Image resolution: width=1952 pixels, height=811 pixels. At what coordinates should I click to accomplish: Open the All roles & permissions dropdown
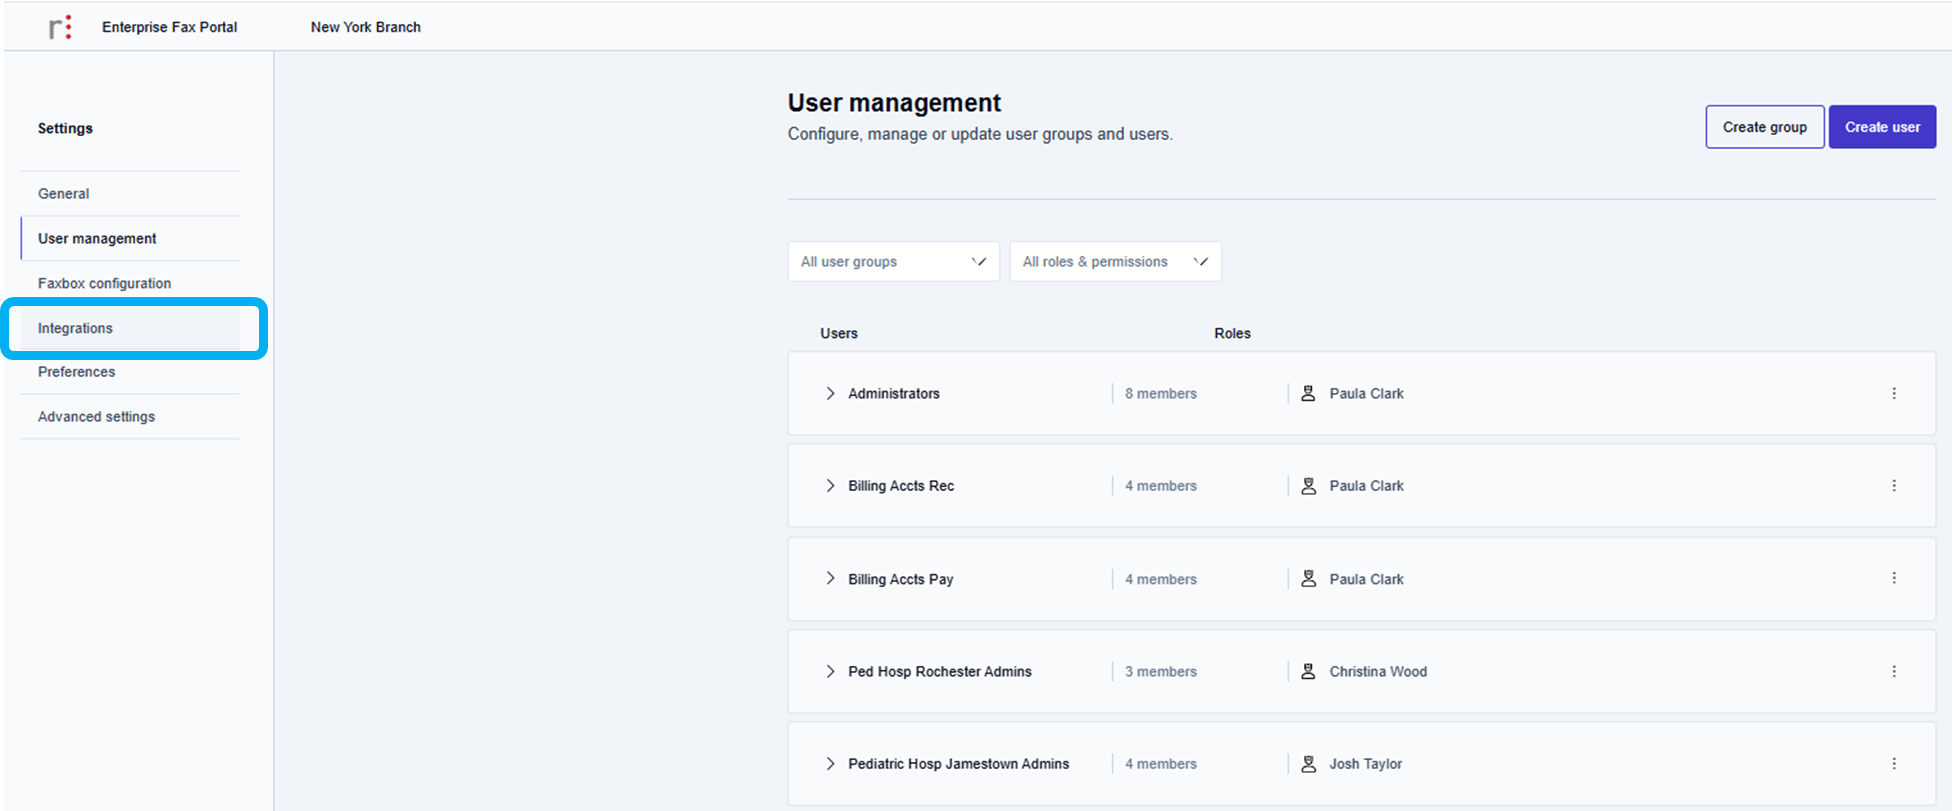pyautogui.click(x=1115, y=262)
